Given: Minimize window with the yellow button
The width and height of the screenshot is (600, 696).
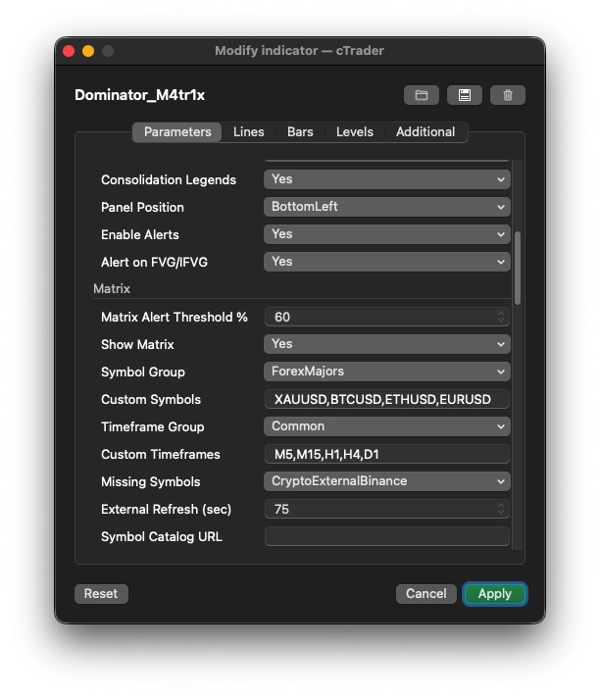Looking at the screenshot, I should (x=88, y=51).
